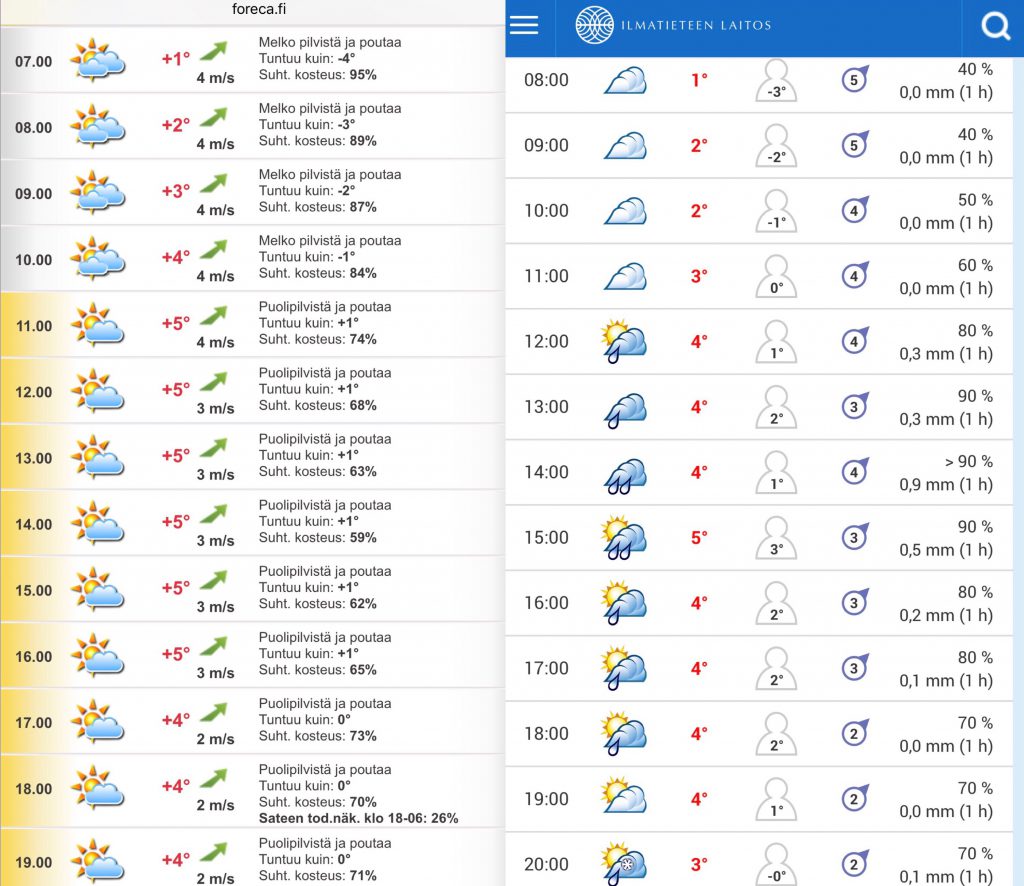Click the Ilmatieteen Laitos header text
The height and width of the screenshot is (886, 1024).
pyautogui.click(x=696, y=25)
